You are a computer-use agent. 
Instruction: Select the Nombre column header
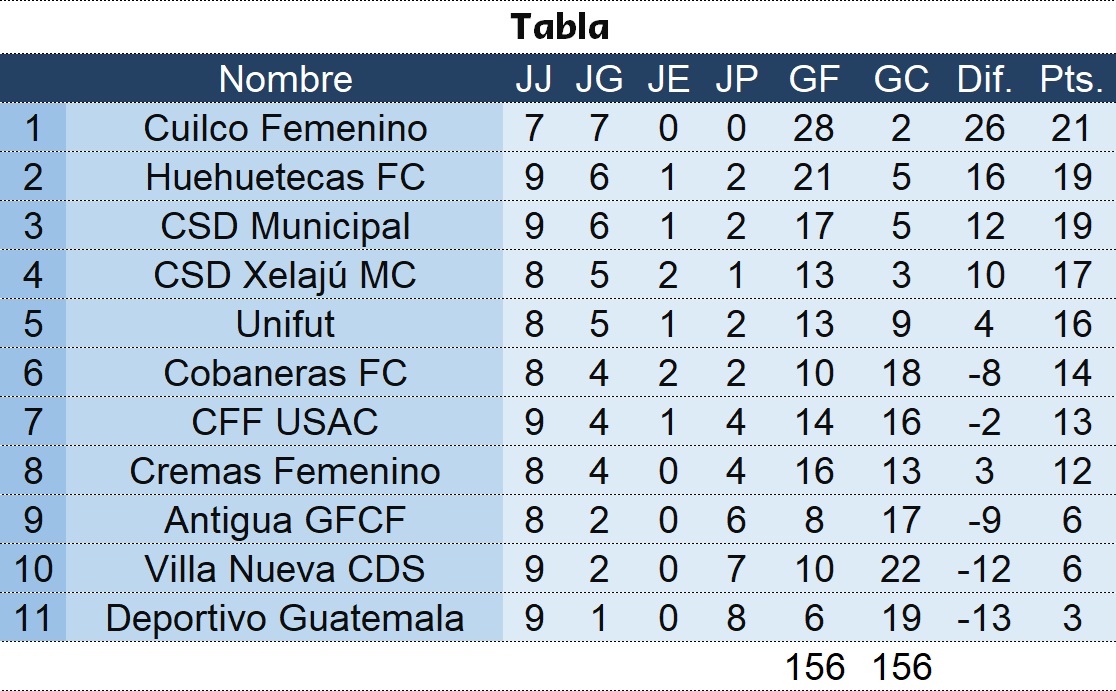tap(285, 79)
